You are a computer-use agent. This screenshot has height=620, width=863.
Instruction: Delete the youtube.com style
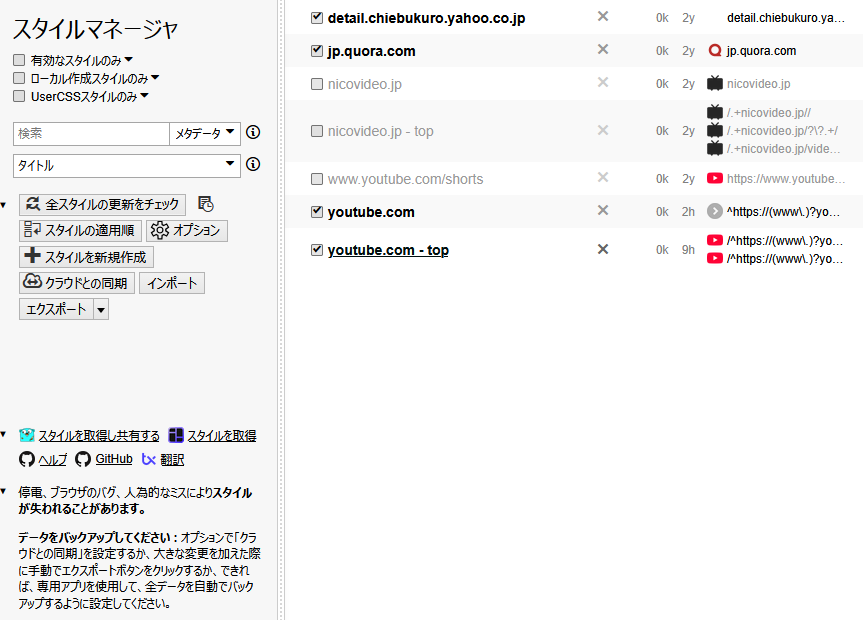603,210
